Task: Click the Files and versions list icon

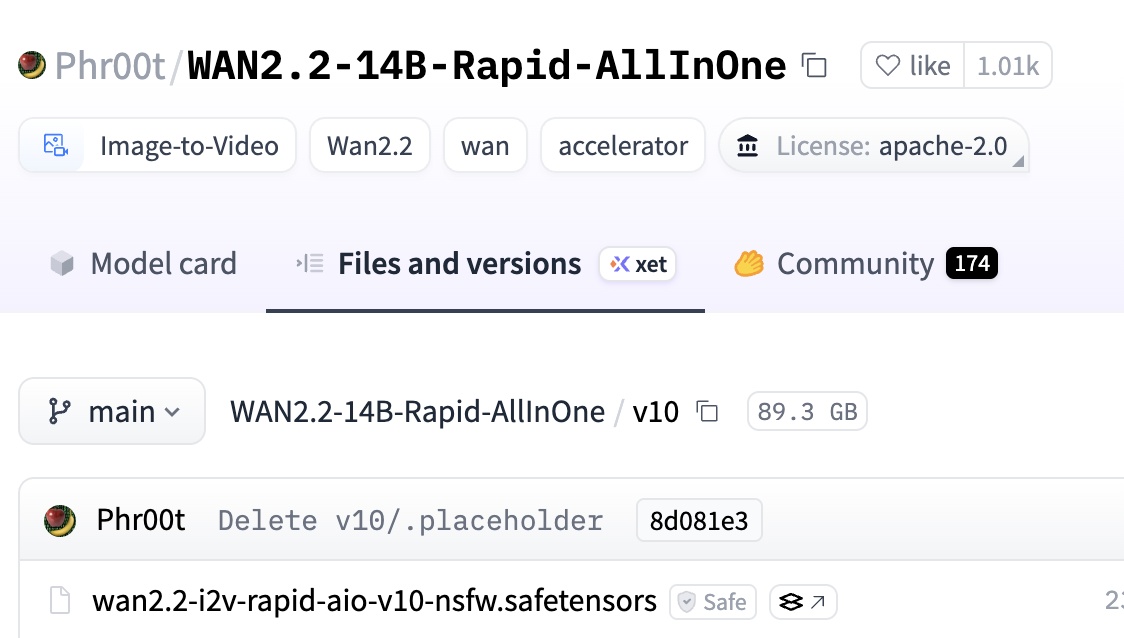Action: [x=310, y=263]
